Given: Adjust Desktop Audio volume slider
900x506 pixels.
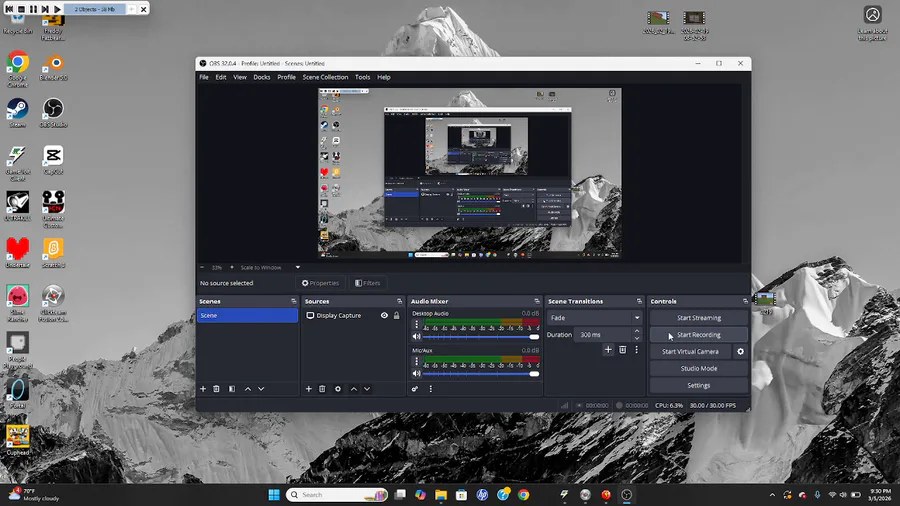Looking at the screenshot, I should click(481, 337).
